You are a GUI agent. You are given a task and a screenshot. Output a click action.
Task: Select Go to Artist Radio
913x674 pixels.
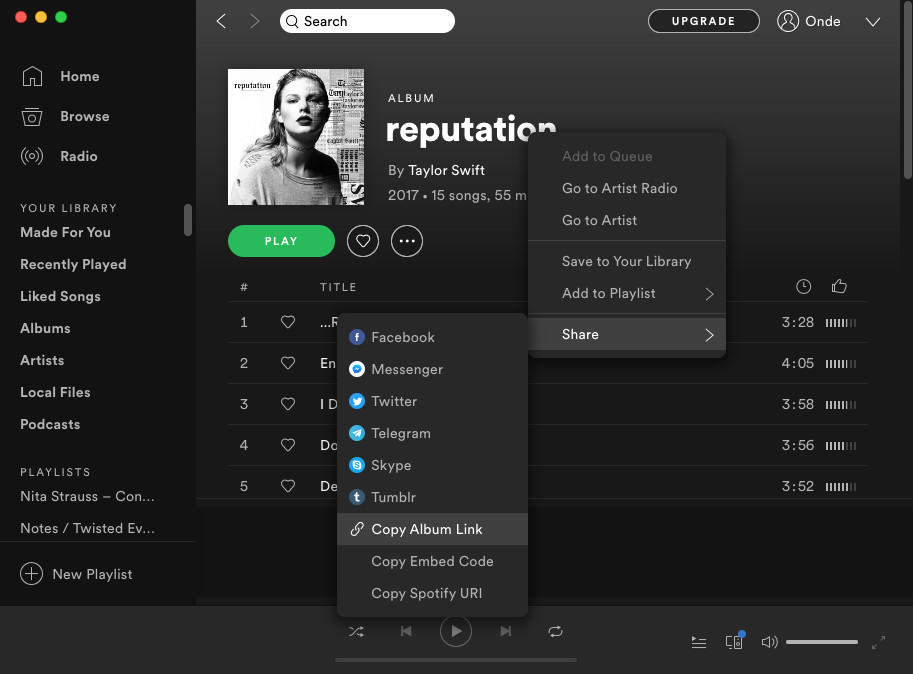coord(627,188)
